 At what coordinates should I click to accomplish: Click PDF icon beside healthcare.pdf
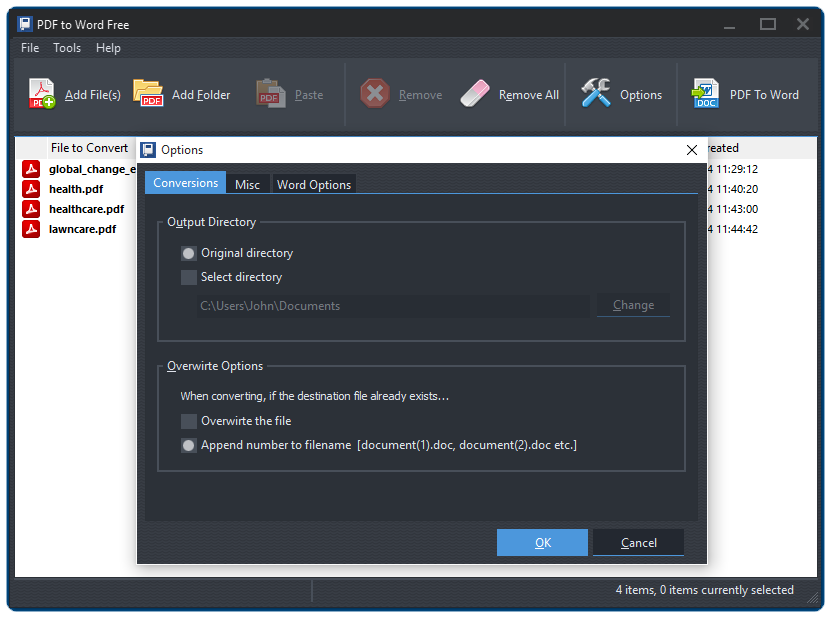pyautogui.click(x=31, y=209)
